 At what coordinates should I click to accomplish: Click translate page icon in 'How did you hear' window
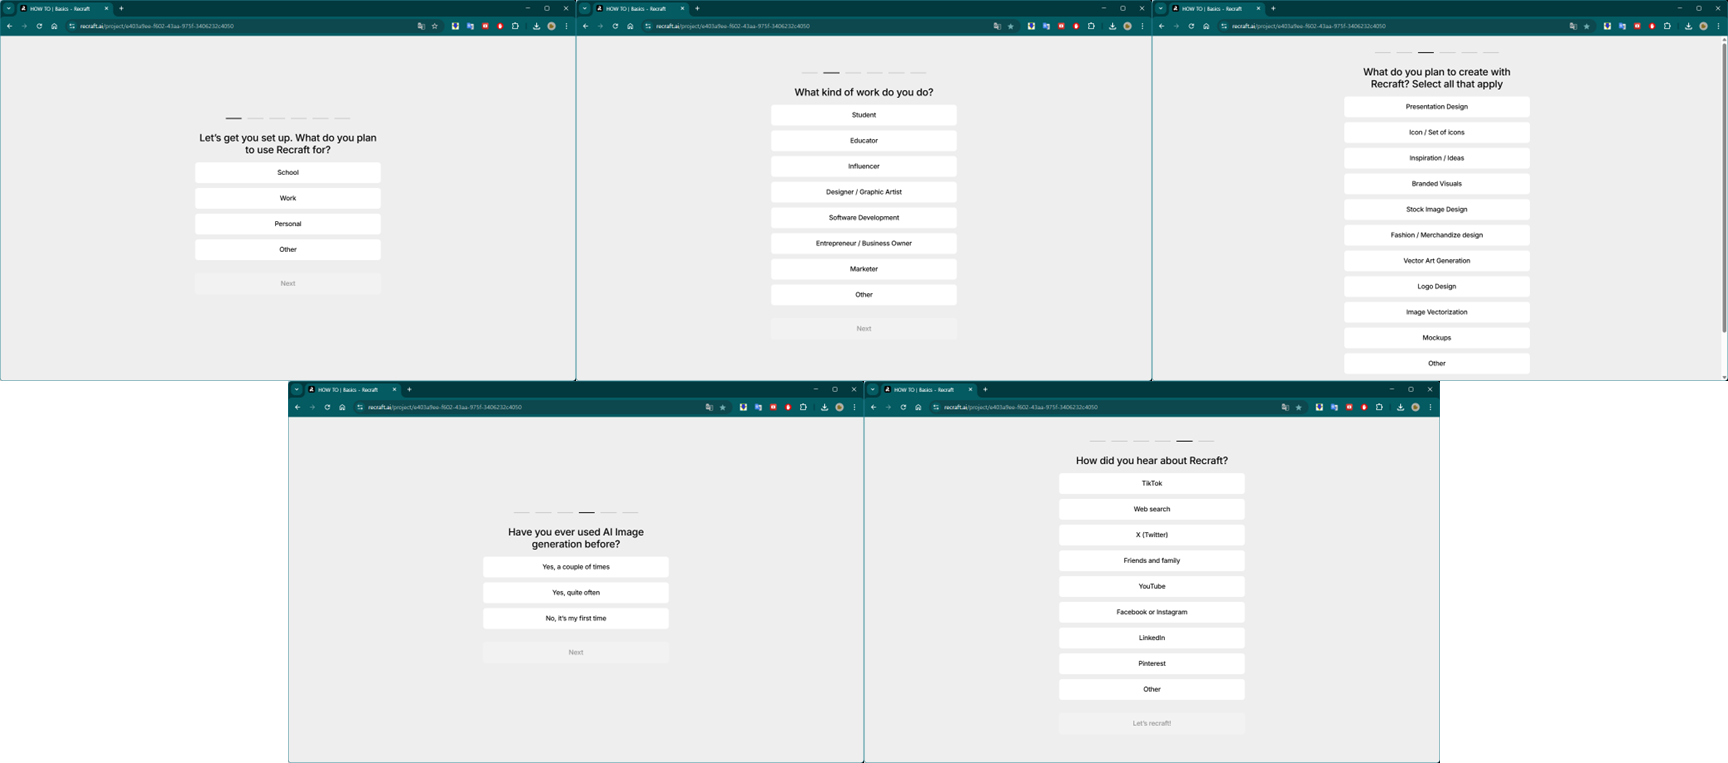click(x=1285, y=407)
